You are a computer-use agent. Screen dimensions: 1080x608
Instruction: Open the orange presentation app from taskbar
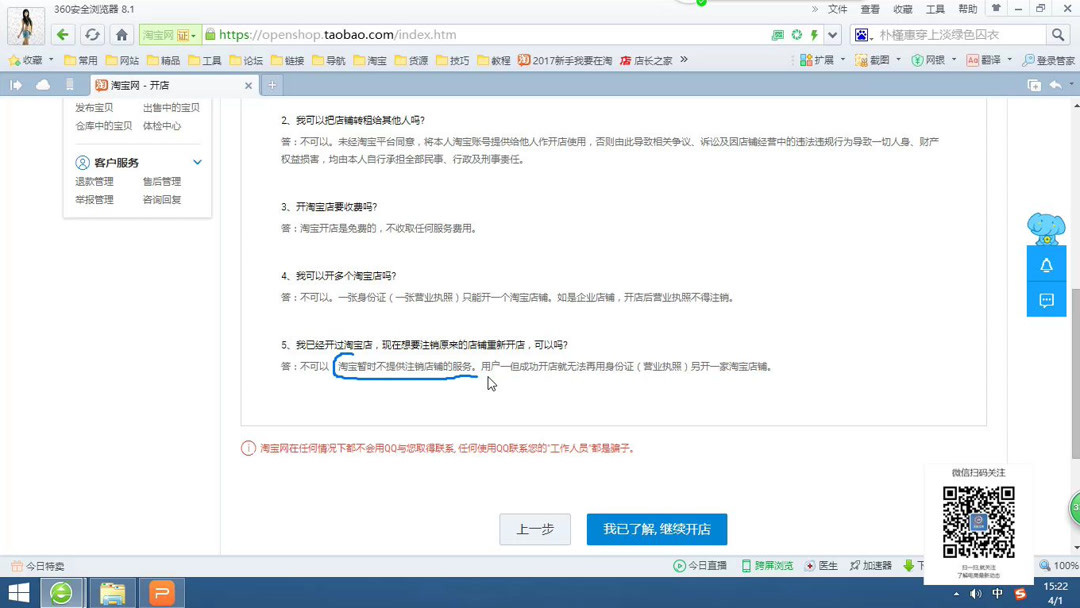(x=162, y=591)
